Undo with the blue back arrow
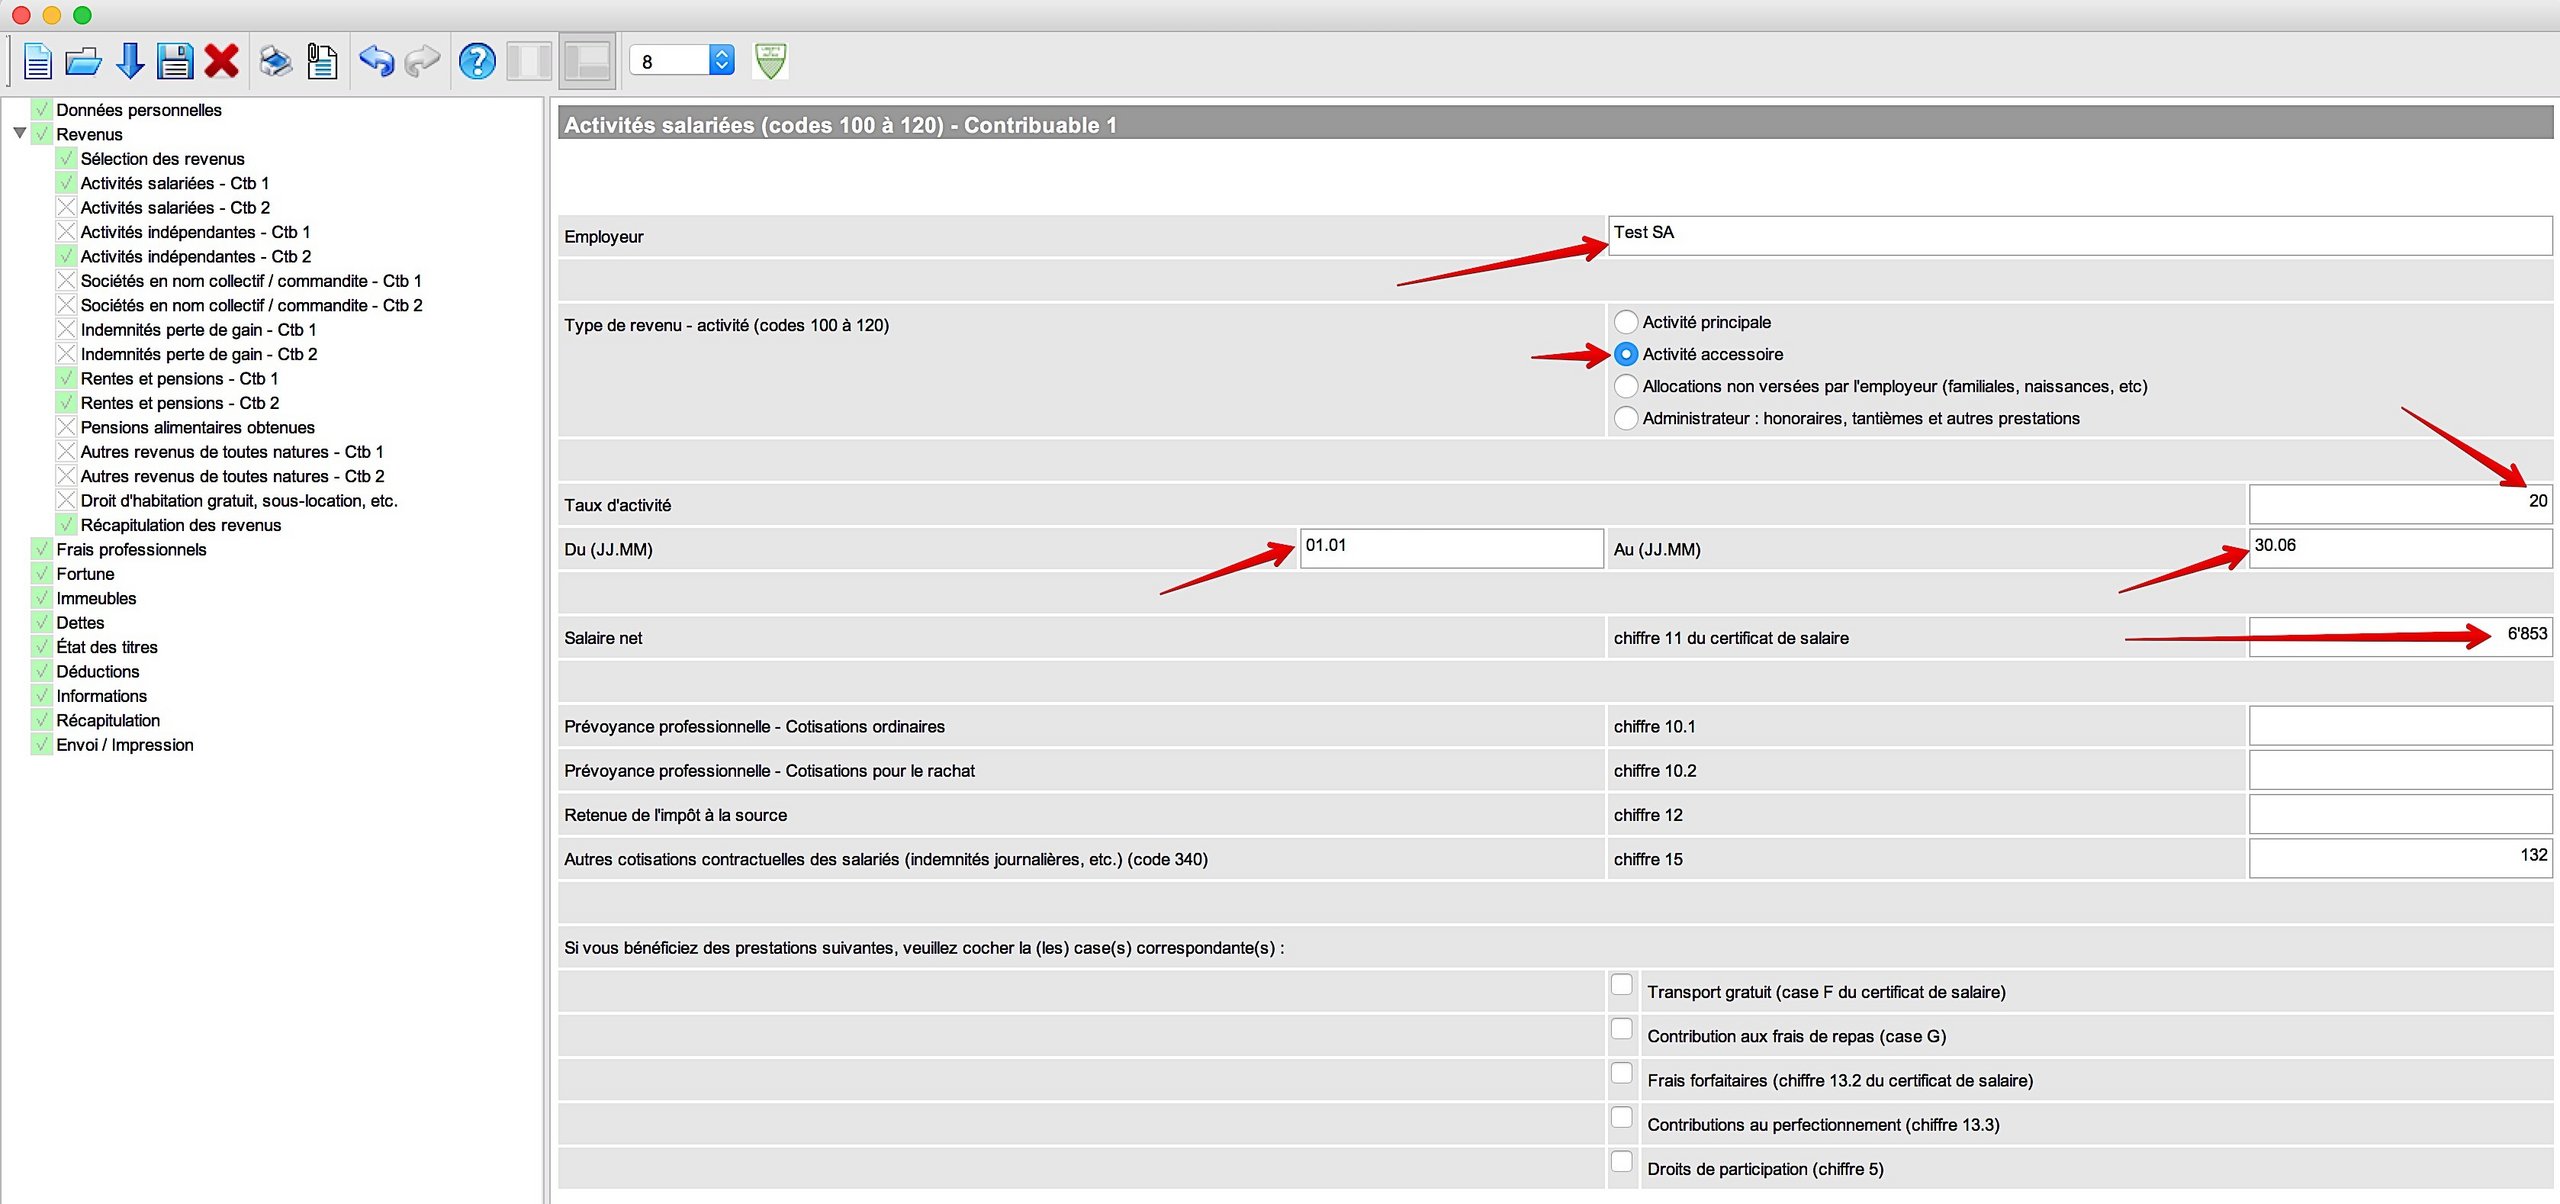Image resolution: width=2560 pixels, height=1204 pixels. (376, 62)
